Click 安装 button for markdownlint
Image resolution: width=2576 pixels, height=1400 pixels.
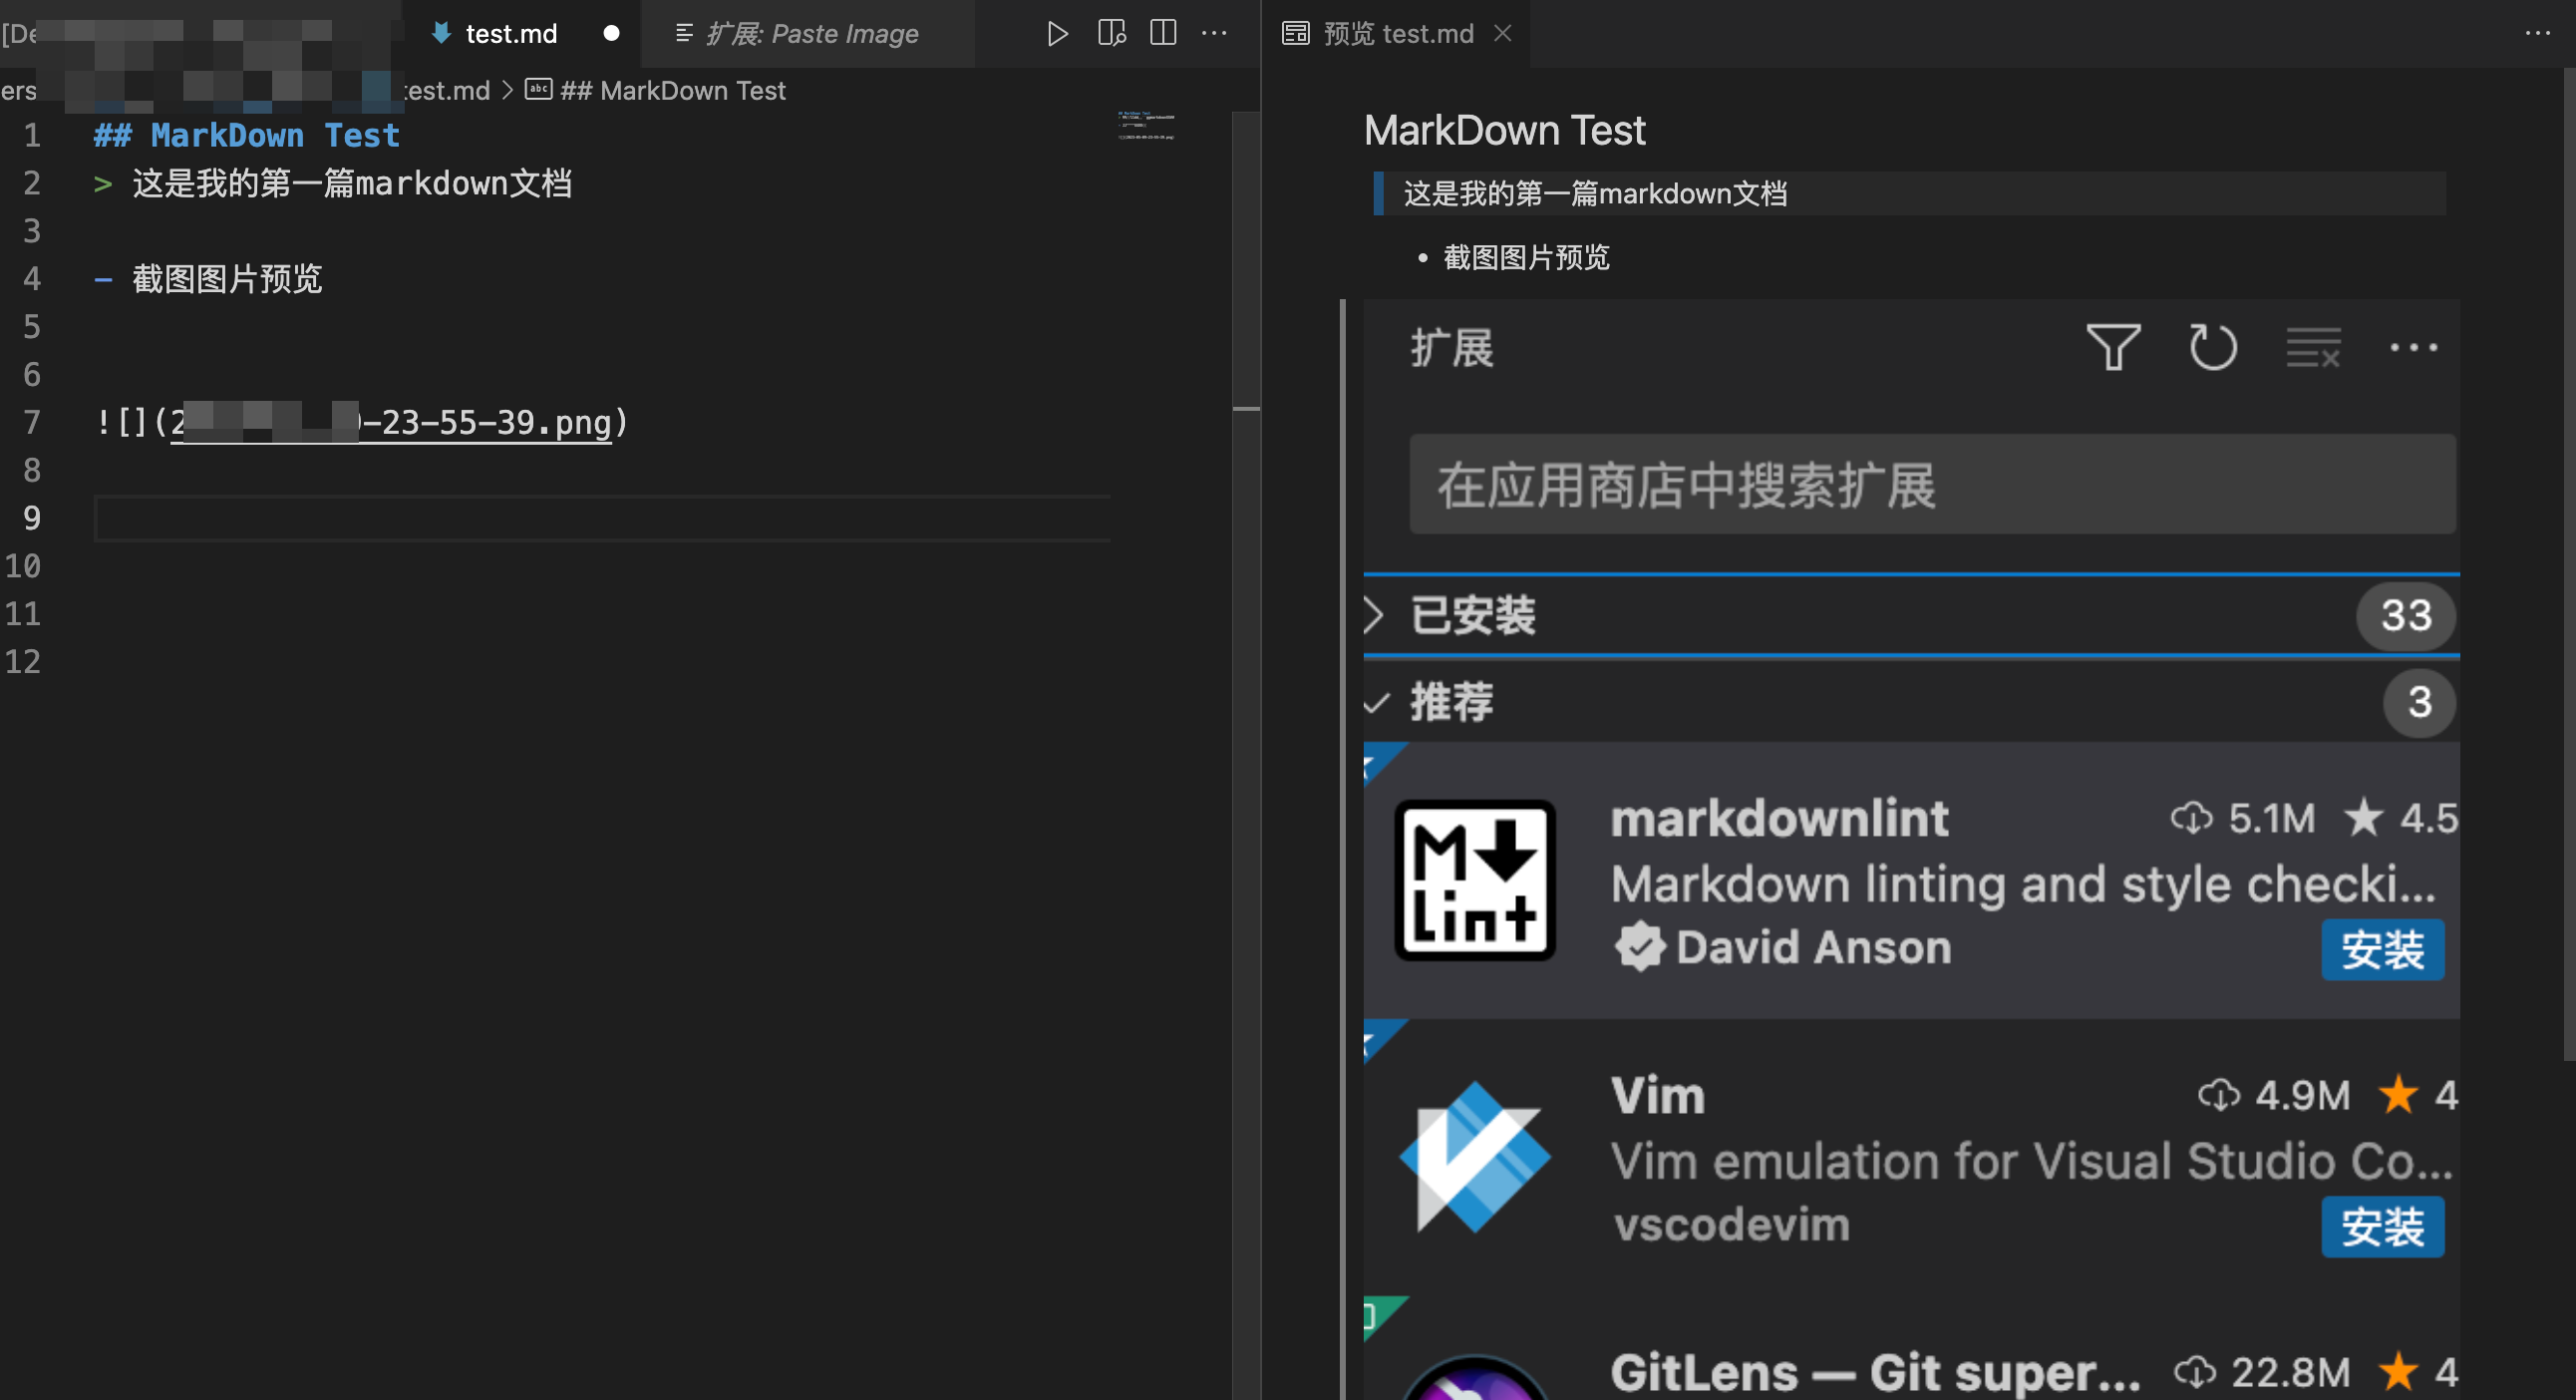click(2382, 949)
